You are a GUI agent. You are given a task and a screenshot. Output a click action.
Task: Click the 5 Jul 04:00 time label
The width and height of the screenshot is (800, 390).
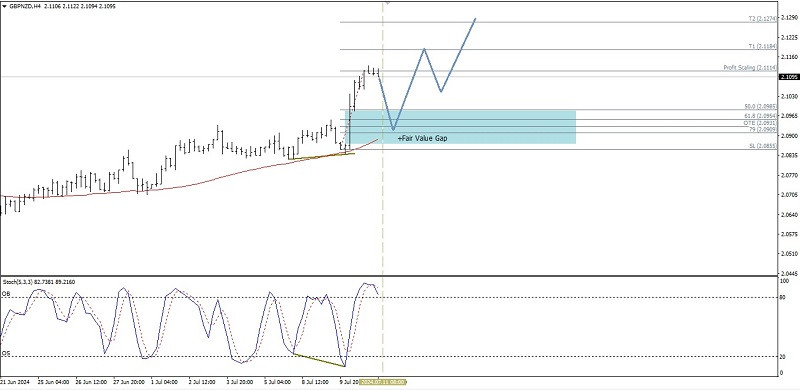[x=277, y=382]
